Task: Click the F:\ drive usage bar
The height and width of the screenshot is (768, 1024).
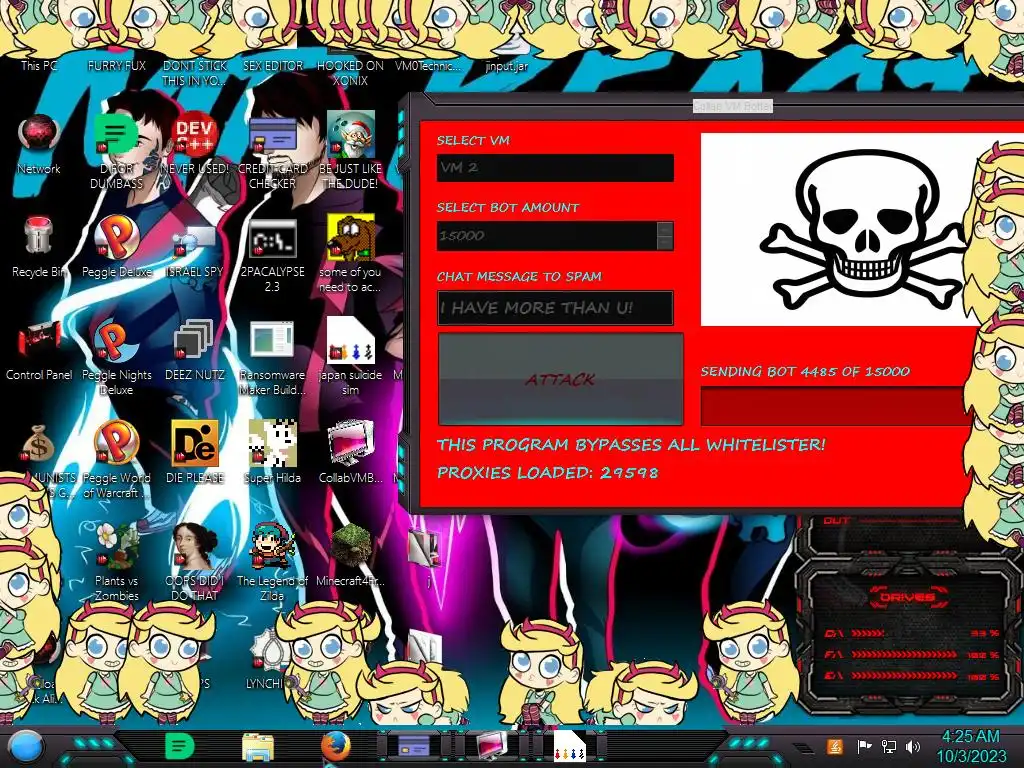Action: 911,654
